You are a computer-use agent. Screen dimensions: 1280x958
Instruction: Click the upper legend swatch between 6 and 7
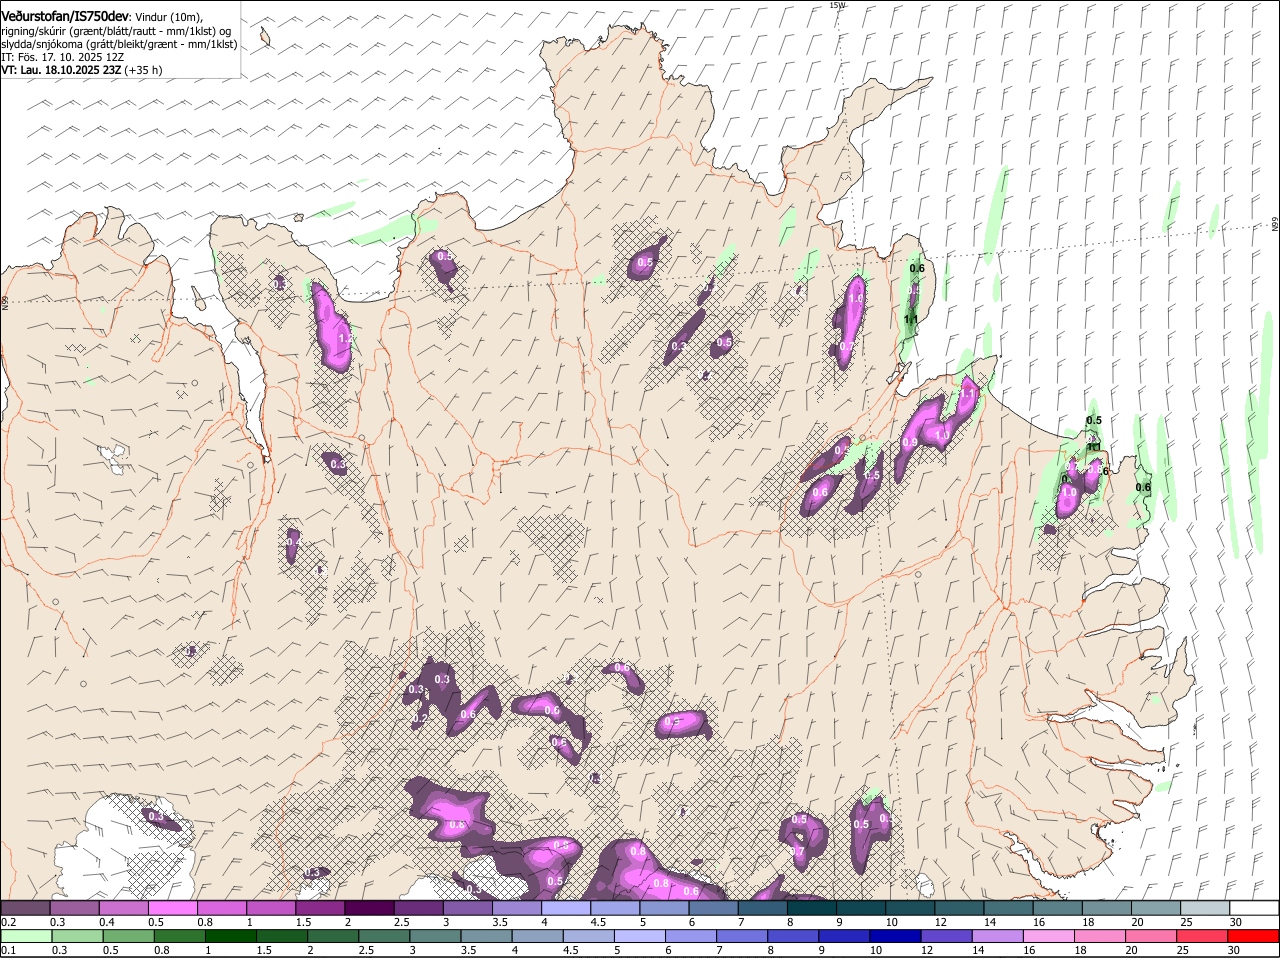click(x=712, y=908)
